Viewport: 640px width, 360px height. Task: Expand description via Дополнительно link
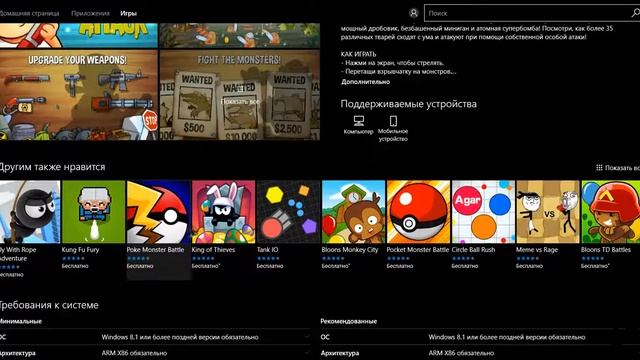[x=365, y=82]
